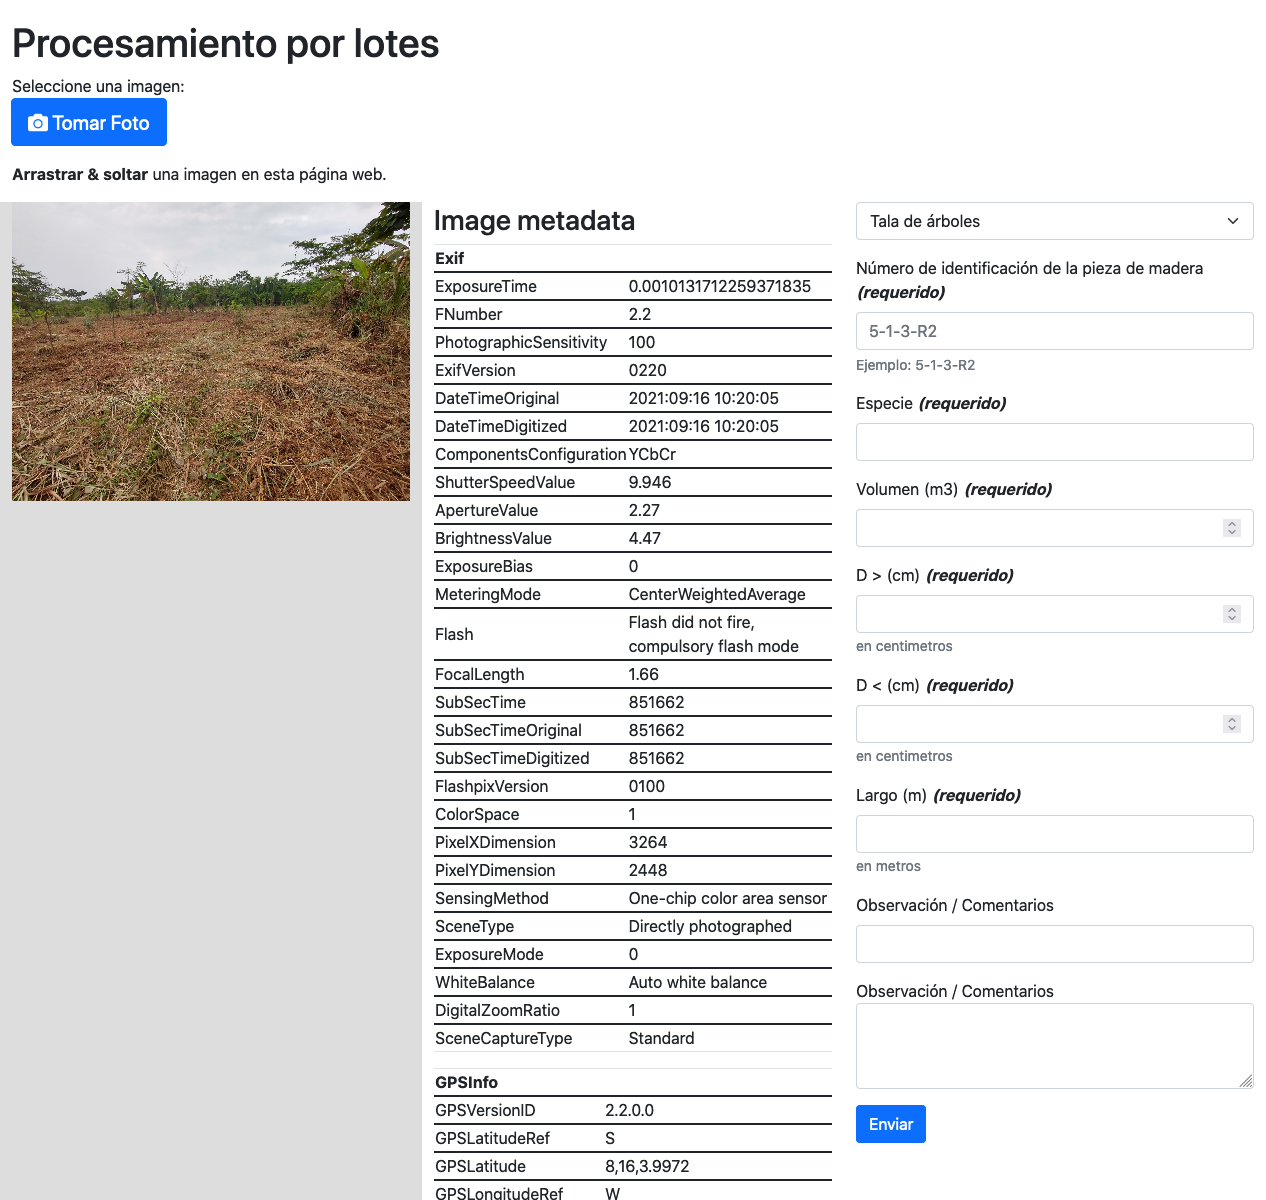1266x1200 pixels.
Task: Click the Exif section header
Action: tap(449, 258)
